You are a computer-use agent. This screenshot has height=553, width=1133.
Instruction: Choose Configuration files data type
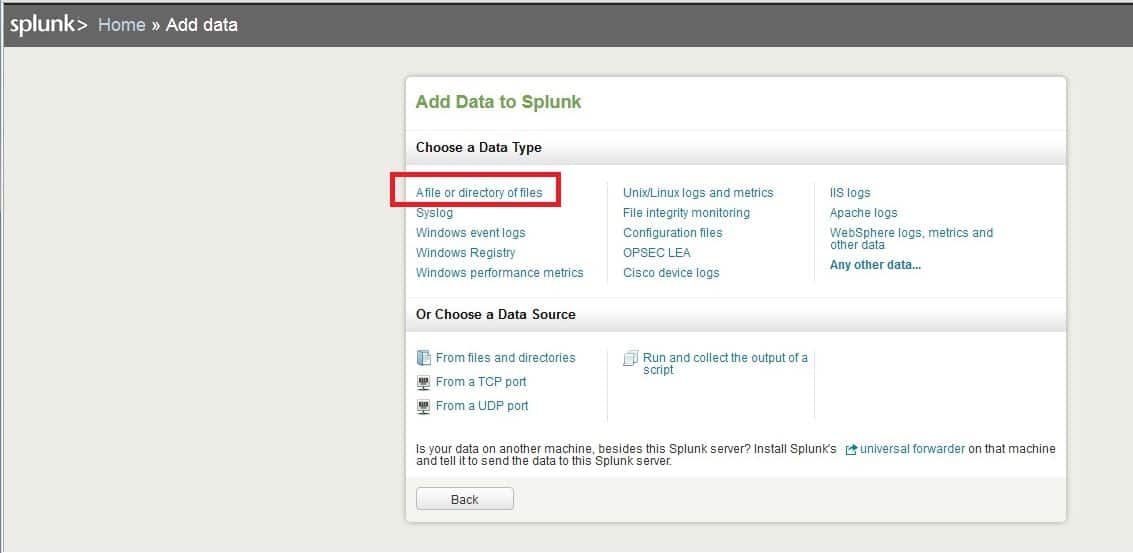(x=673, y=233)
